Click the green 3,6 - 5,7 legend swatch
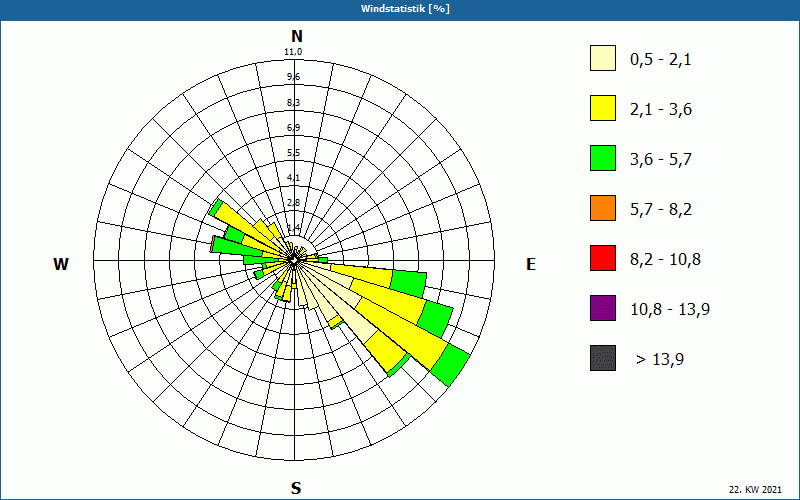 (603, 158)
